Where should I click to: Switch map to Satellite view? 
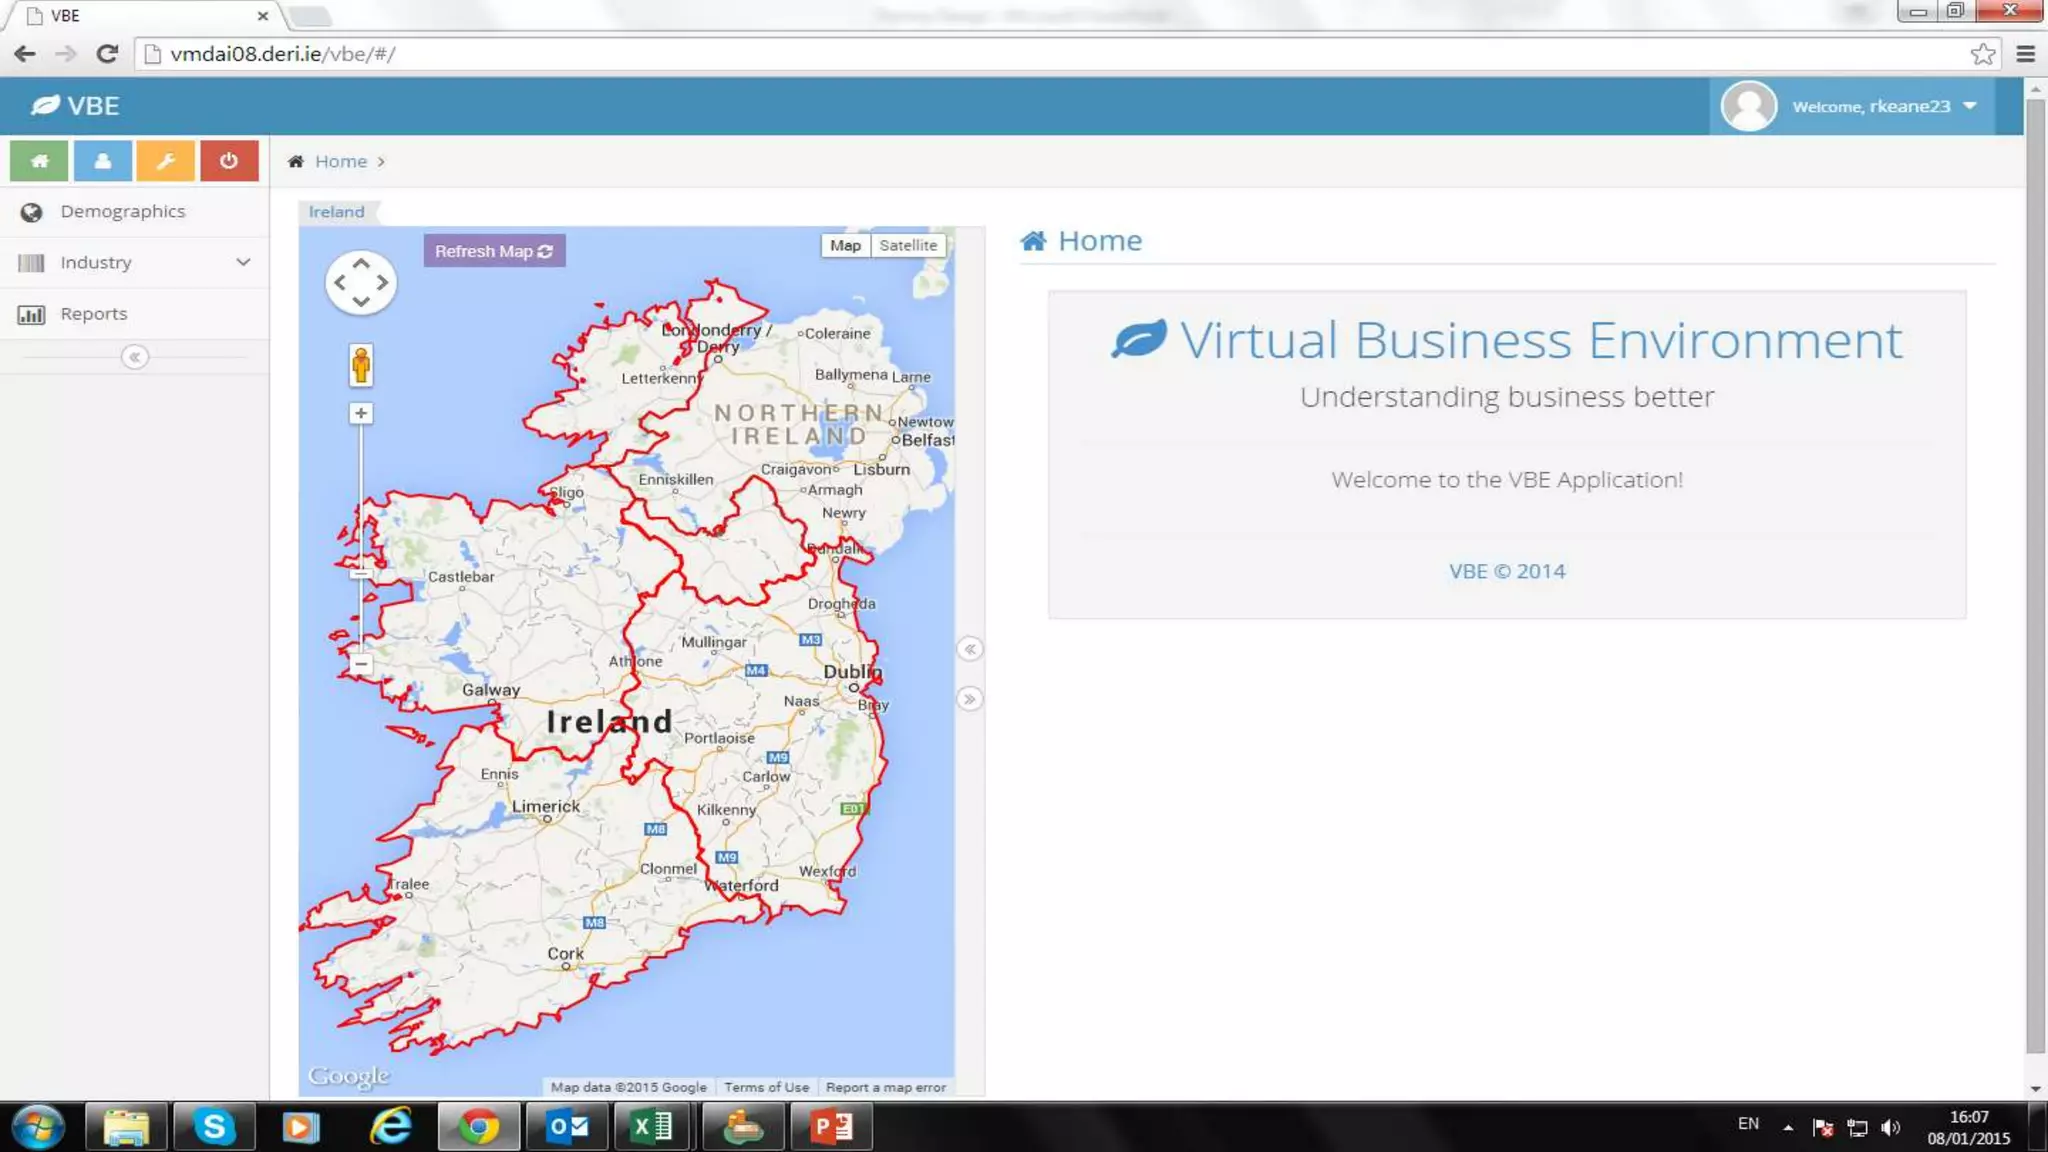click(x=908, y=245)
